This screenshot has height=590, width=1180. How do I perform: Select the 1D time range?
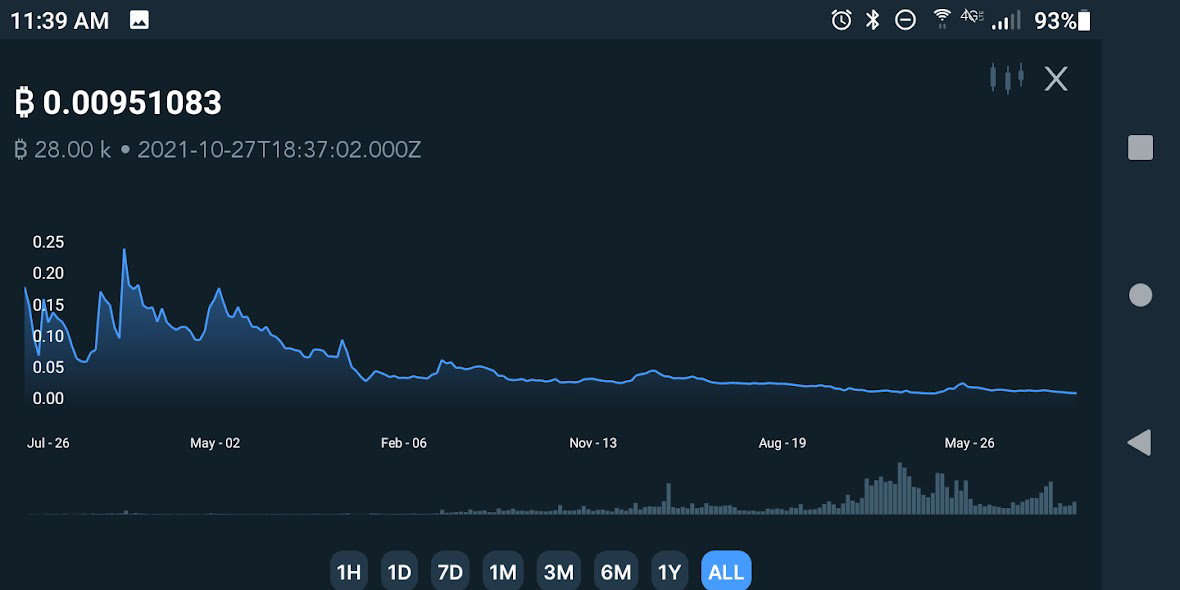(400, 572)
